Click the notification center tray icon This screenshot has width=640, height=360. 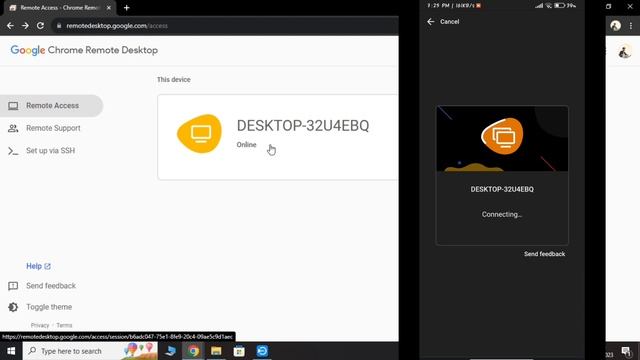click(626, 351)
